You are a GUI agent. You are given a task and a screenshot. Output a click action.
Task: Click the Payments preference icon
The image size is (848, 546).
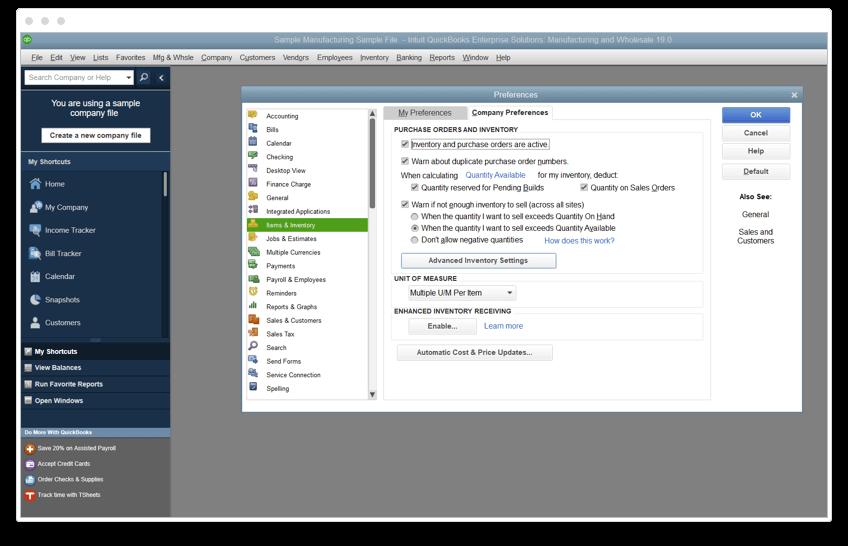253,264
